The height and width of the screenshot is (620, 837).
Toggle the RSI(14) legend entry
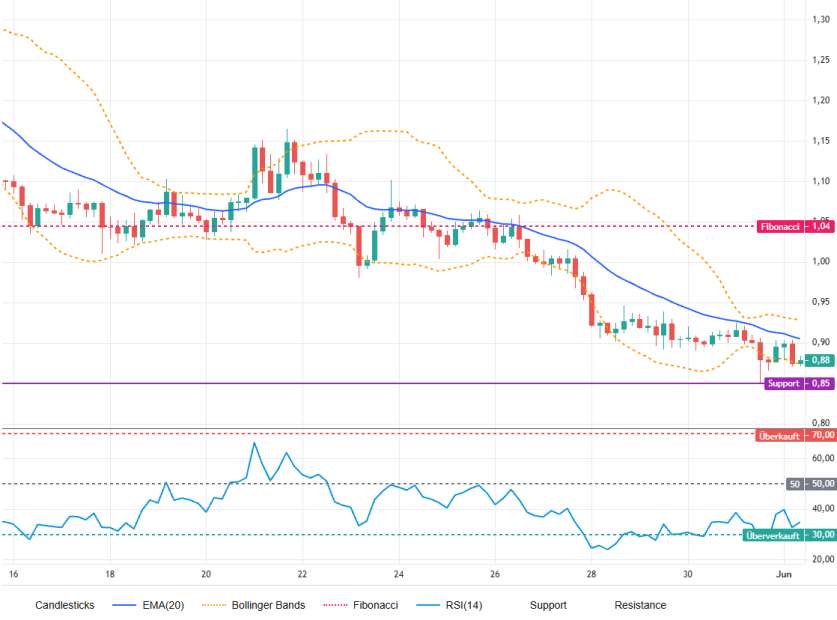point(449,605)
